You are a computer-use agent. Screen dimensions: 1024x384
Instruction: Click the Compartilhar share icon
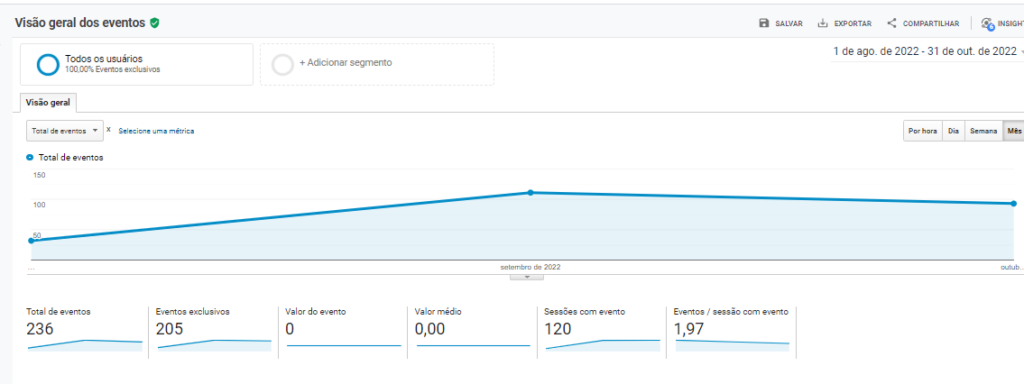tap(891, 24)
